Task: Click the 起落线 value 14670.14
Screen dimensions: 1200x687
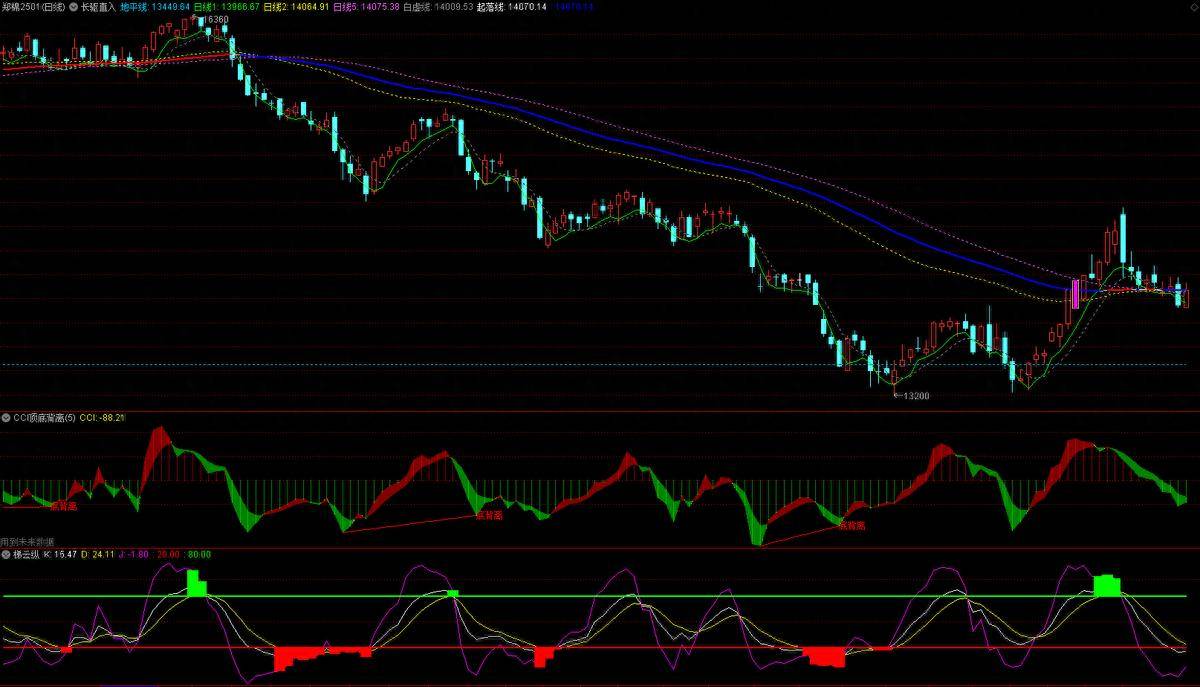Action: pyautogui.click(x=528, y=6)
